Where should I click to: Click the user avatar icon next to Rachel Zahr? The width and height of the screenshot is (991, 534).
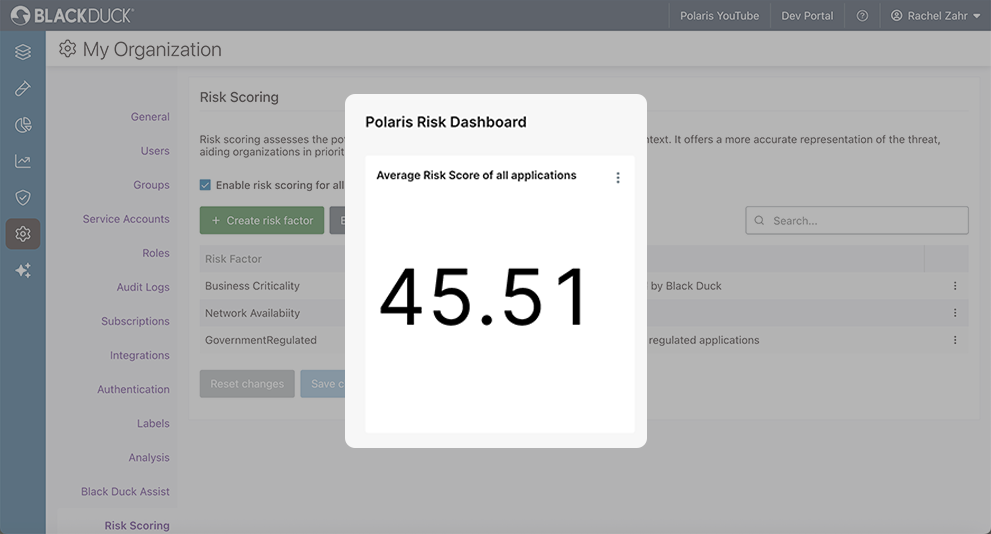tap(896, 16)
